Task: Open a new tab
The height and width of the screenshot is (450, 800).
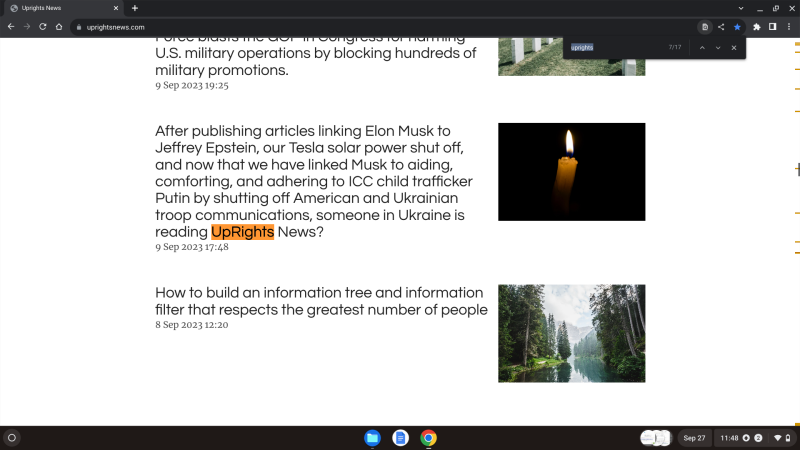Action: tap(135, 8)
